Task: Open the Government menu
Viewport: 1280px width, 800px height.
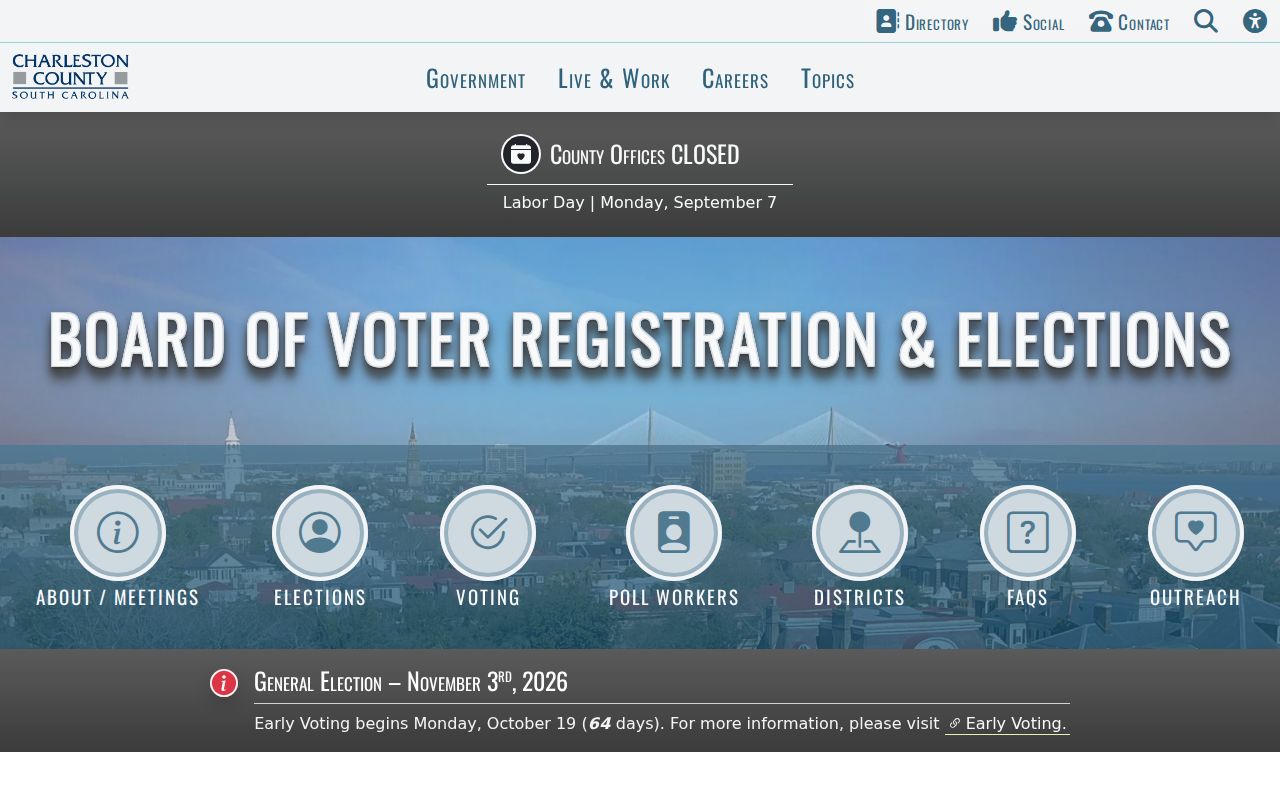Action: (476, 79)
